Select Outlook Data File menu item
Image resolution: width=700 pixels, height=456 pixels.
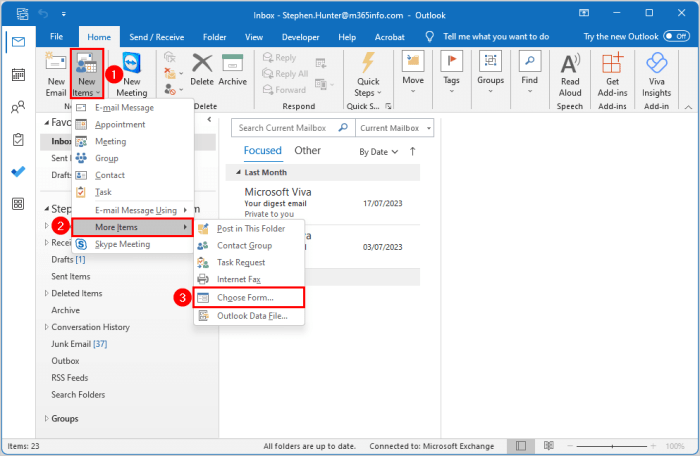pyautogui.click(x=249, y=316)
